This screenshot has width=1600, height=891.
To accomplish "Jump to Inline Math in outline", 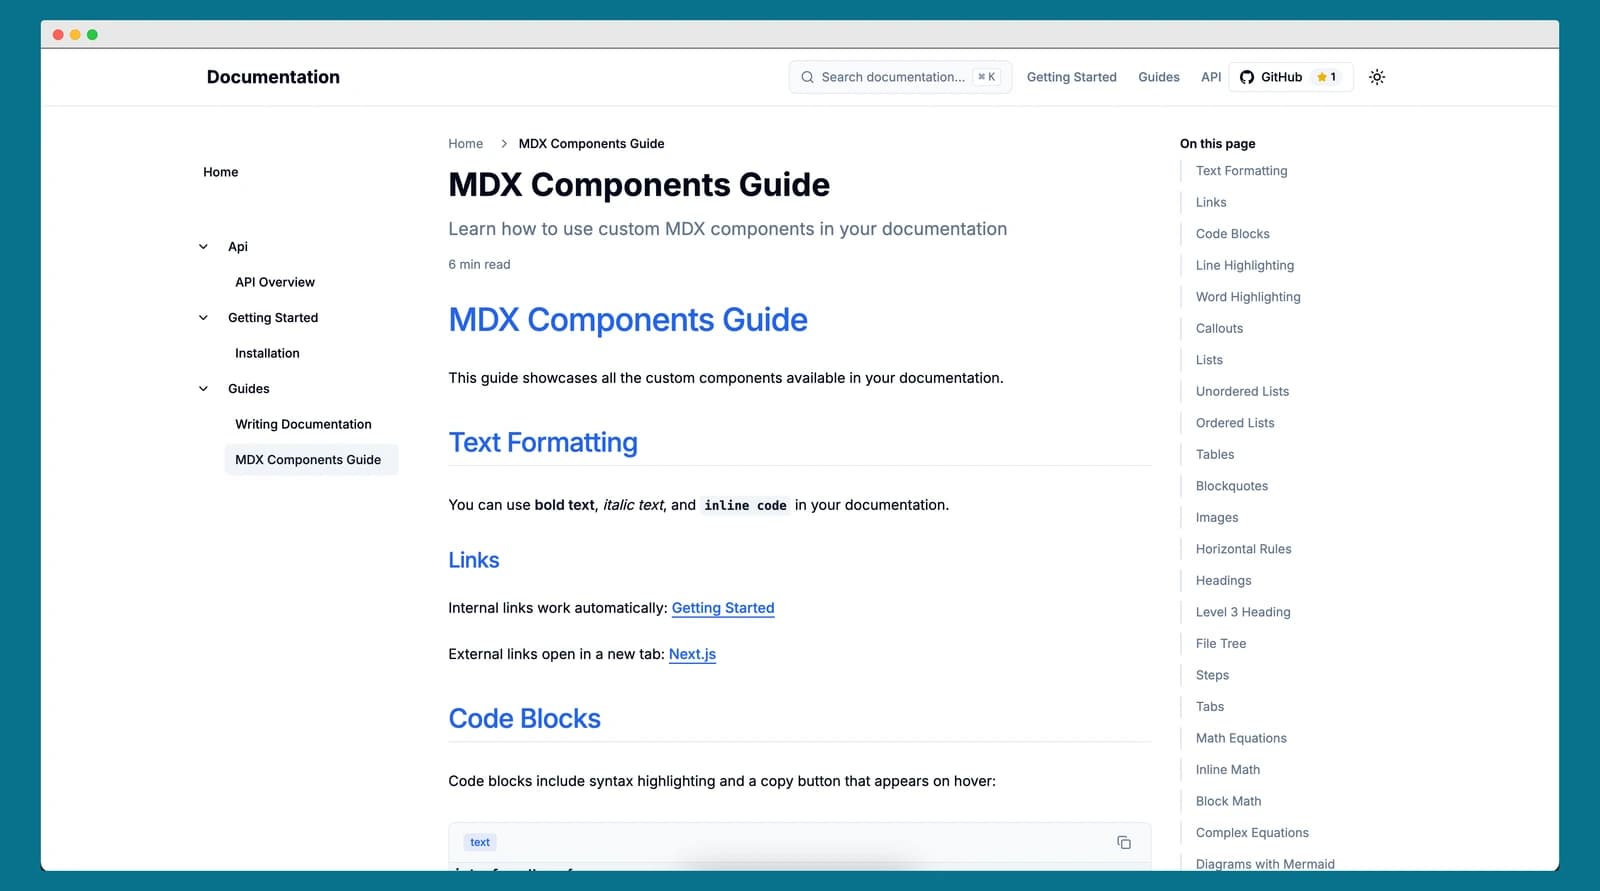I will tap(1228, 769).
